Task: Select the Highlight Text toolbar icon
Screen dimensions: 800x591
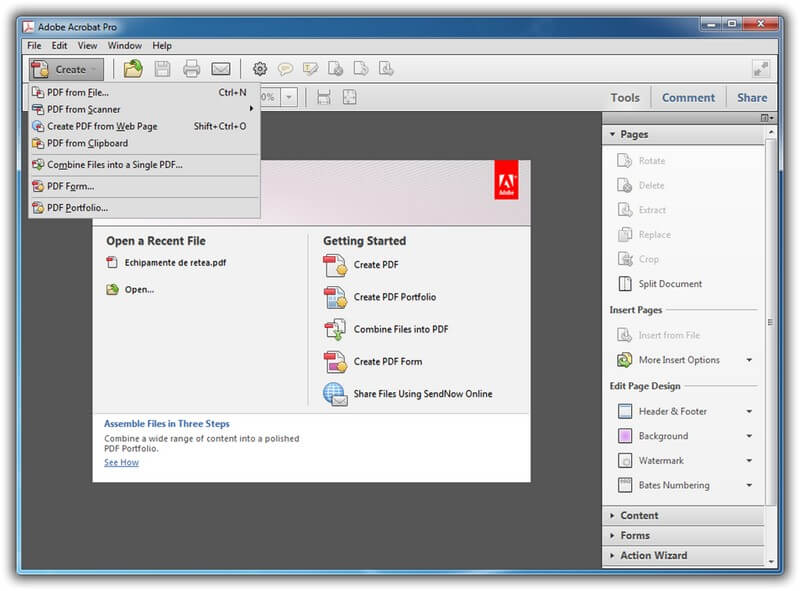Action: 310,69
